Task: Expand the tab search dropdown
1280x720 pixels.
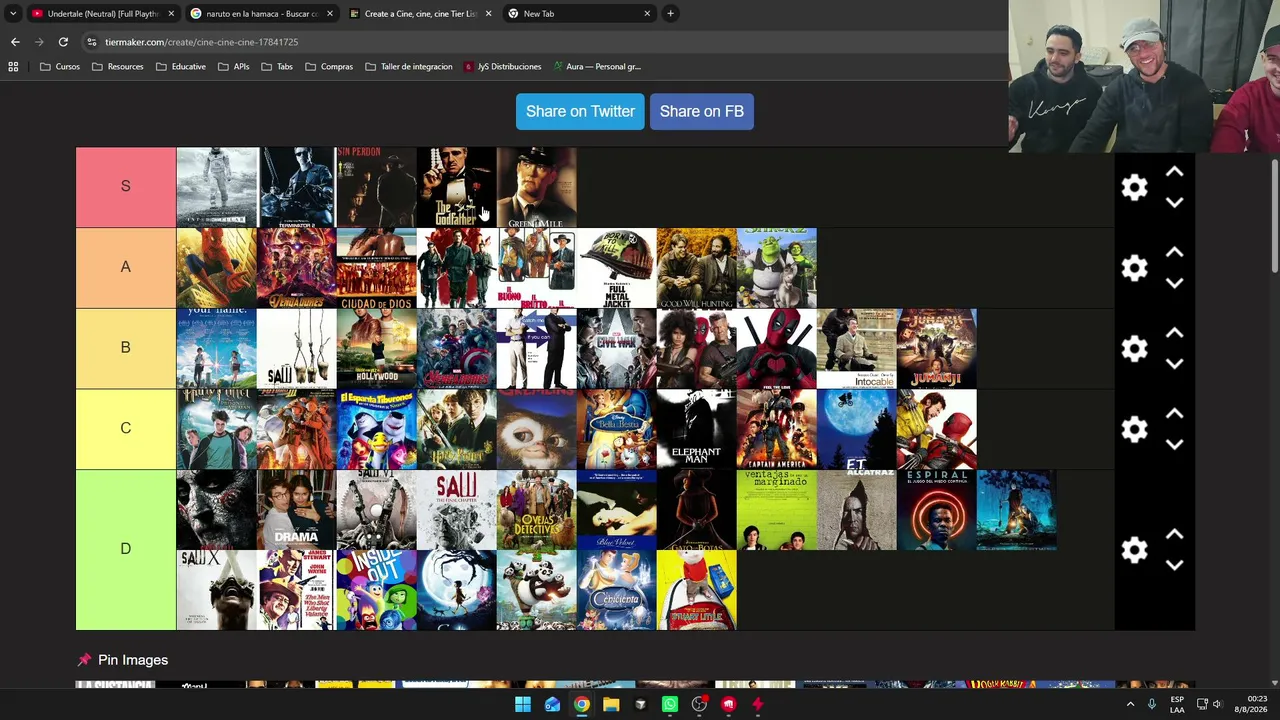Action: 12,14
